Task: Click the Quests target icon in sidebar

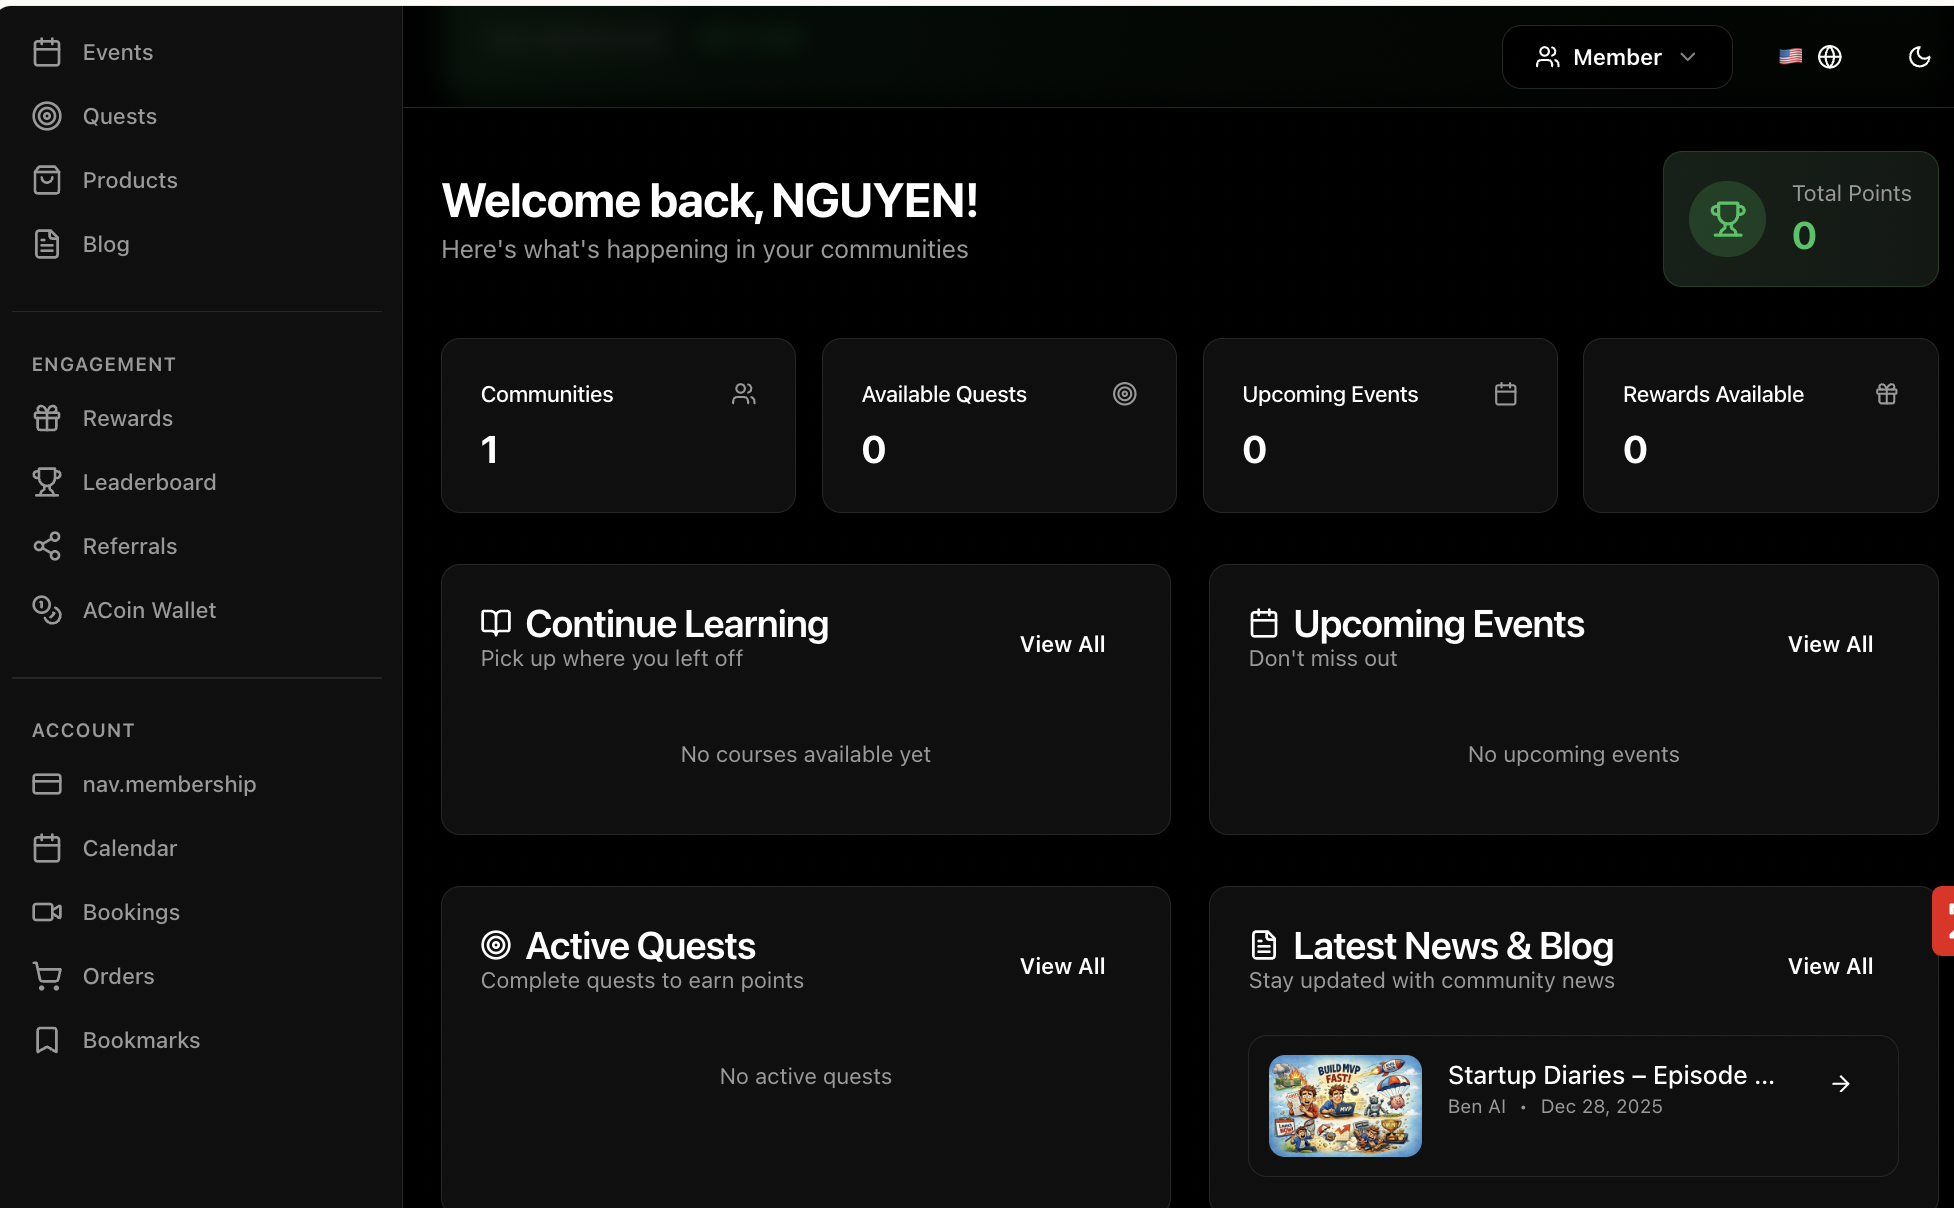Action: tap(47, 116)
